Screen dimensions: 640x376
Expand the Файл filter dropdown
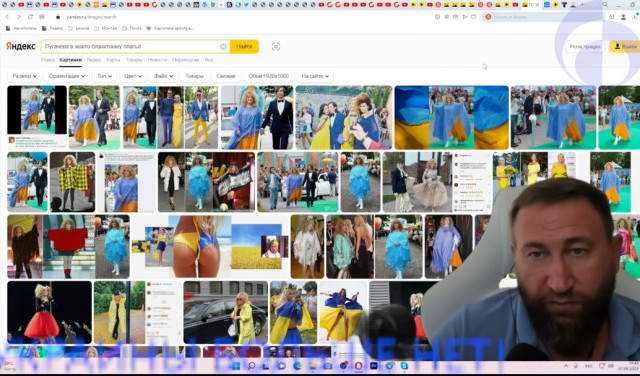[x=163, y=76]
